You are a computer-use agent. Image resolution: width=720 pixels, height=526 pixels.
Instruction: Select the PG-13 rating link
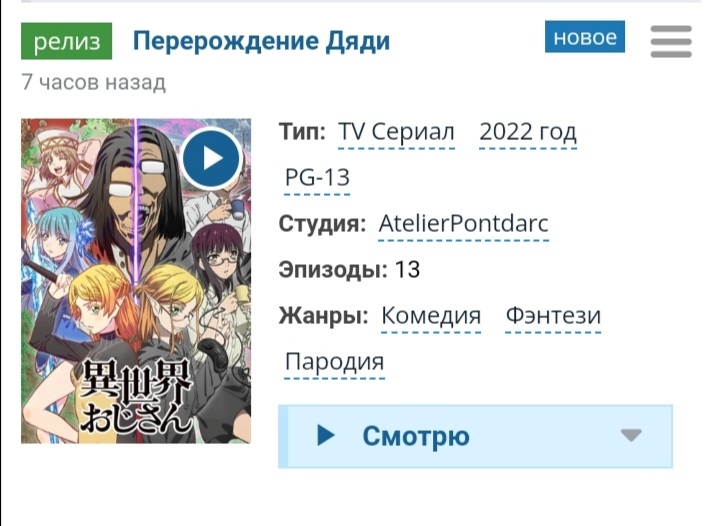point(317,178)
